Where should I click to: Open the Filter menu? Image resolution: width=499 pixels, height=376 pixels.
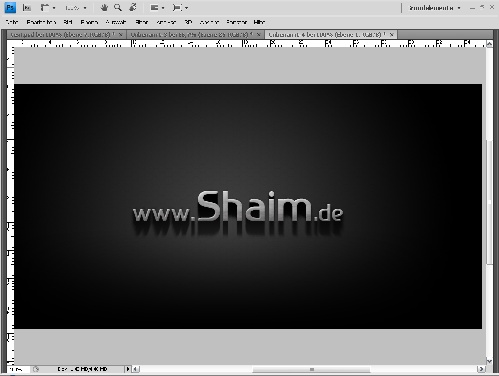point(142,22)
